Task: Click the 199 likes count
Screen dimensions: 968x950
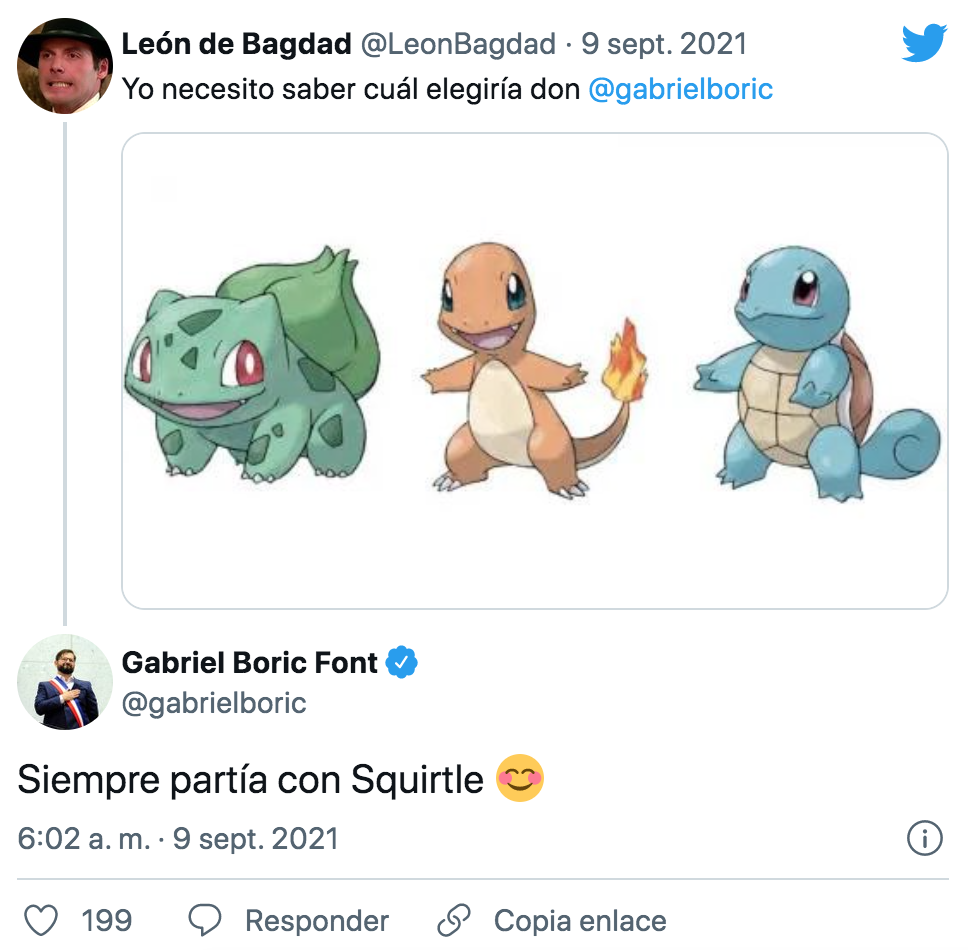Action: 107,920
